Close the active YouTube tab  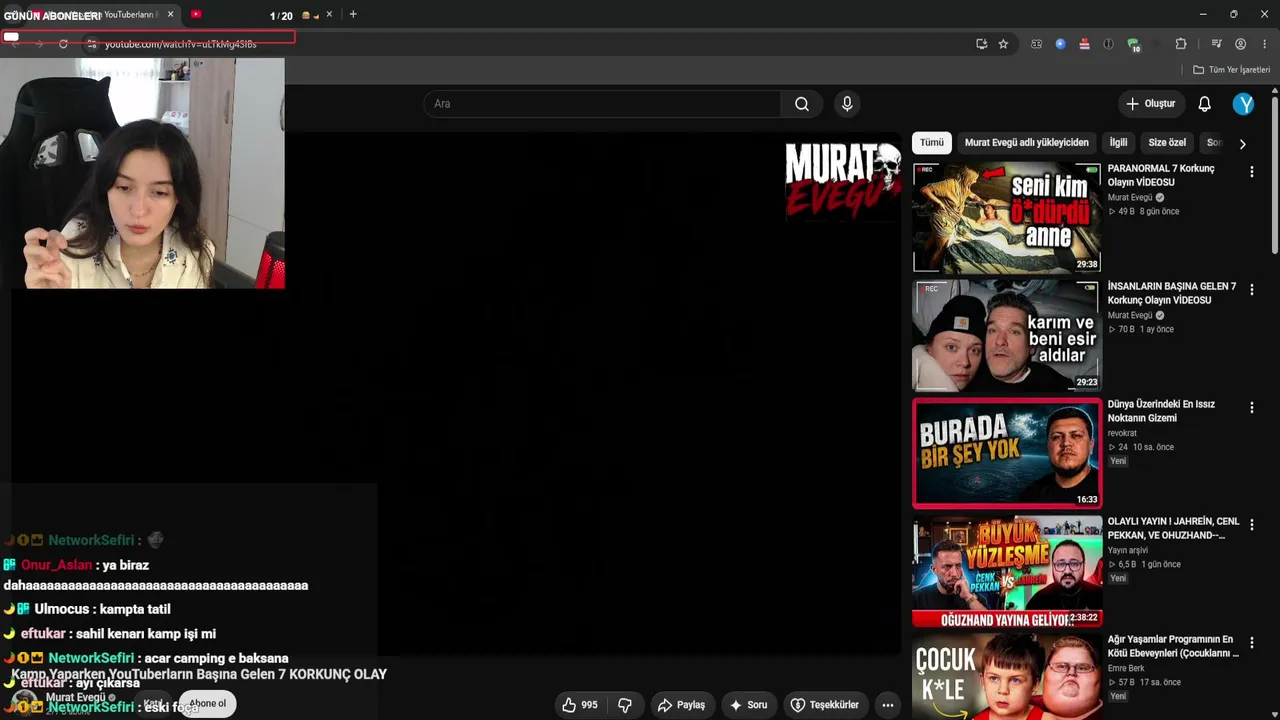170,15
